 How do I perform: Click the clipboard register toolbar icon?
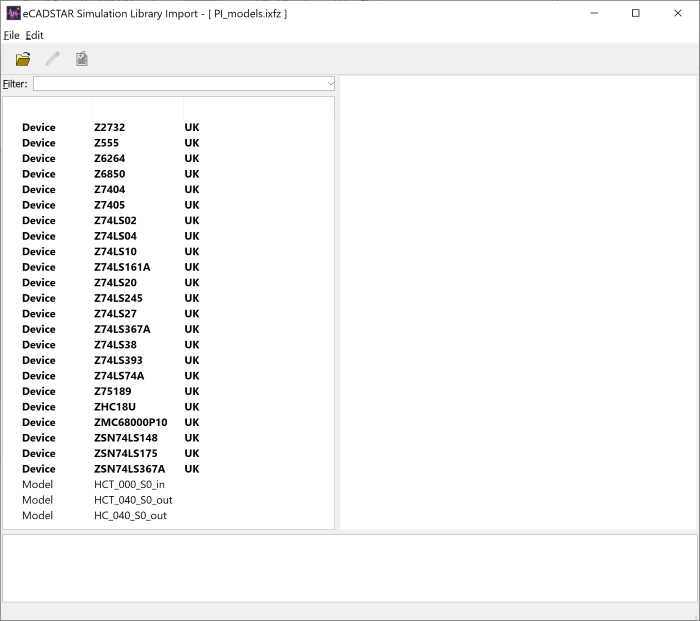[x=82, y=59]
